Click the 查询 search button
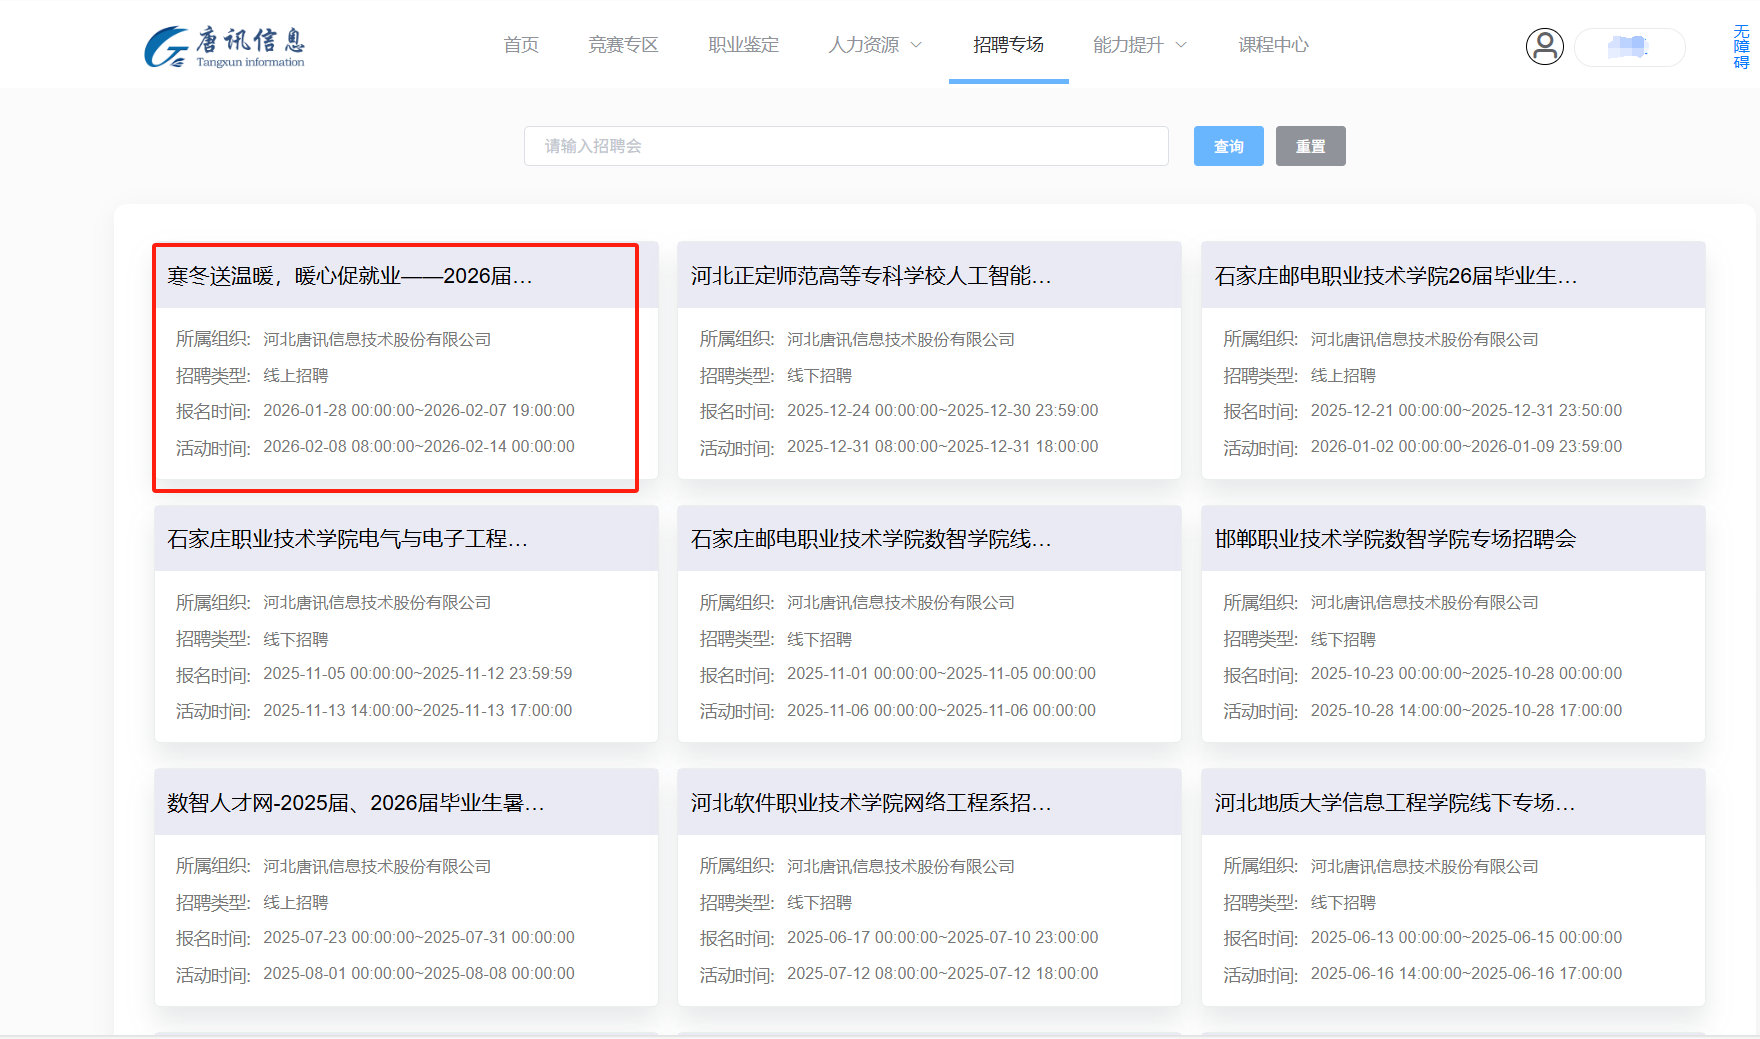The width and height of the screenshot is (1760, 1039). [1228, 145]
